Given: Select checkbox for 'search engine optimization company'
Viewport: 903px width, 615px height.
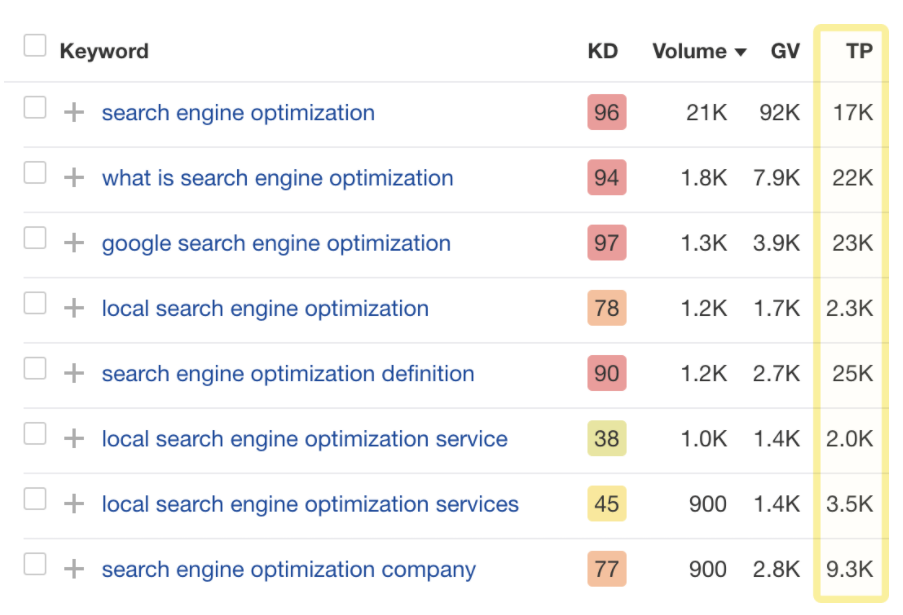Looking at the screenshot, I should click(35, 564).
